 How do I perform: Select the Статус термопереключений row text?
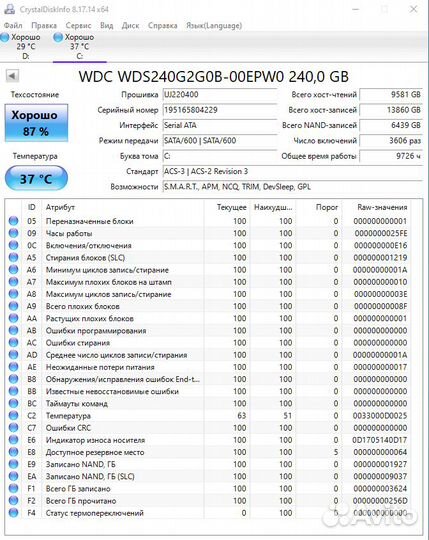coord(94,513)
